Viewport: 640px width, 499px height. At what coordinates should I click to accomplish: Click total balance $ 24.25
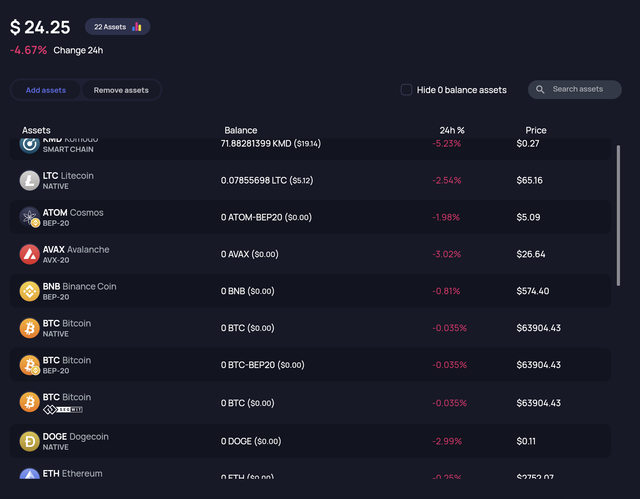[x=40, y=27]
